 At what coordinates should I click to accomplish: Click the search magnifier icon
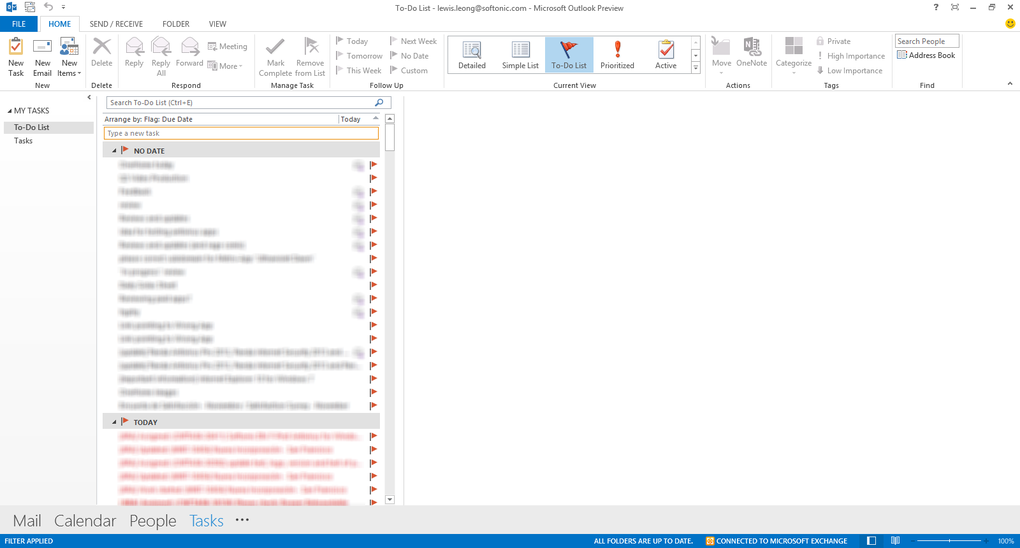[379, 103]
